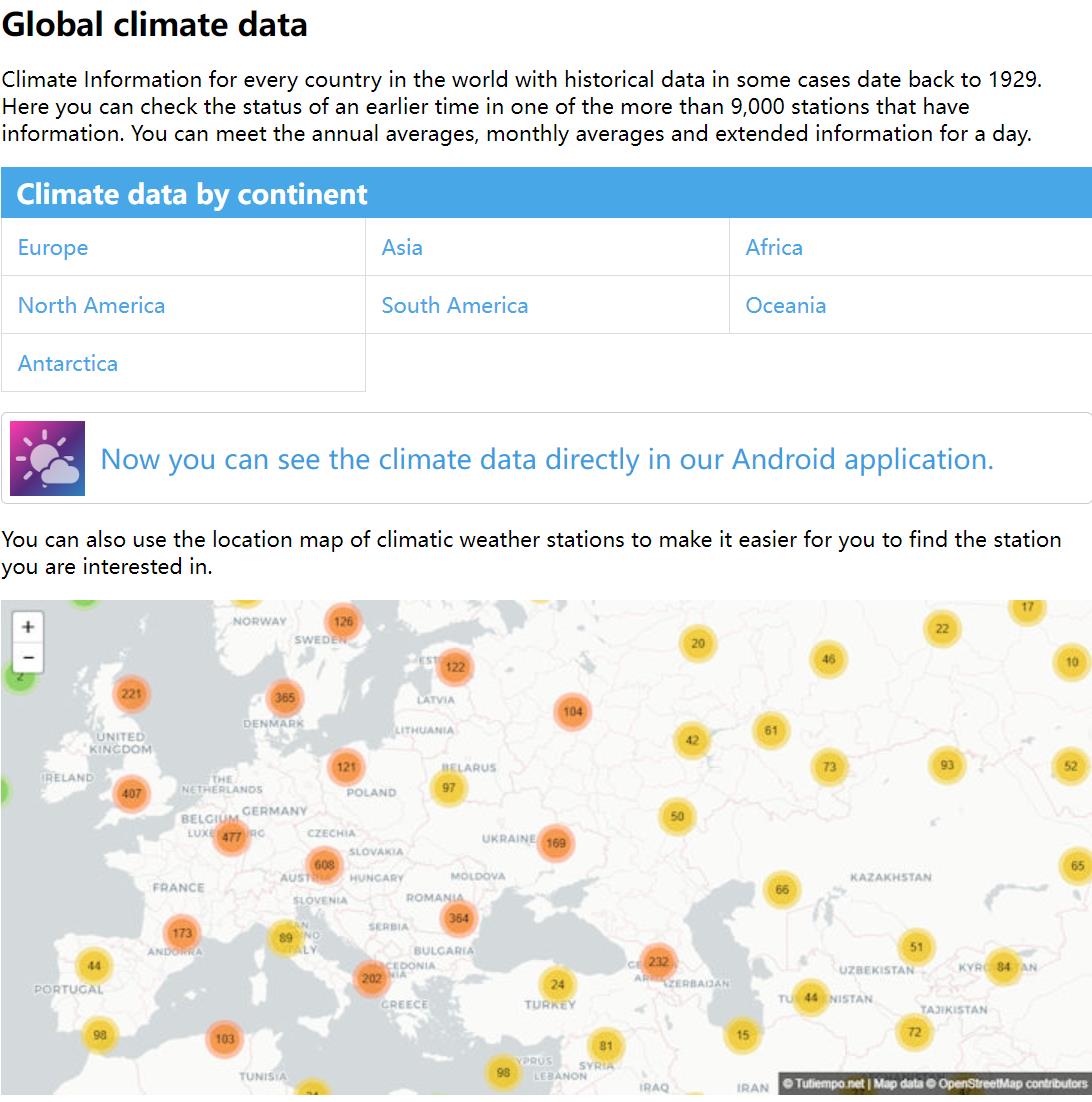
Task: Open the Android application climate data link
Action: click(547, 459)
